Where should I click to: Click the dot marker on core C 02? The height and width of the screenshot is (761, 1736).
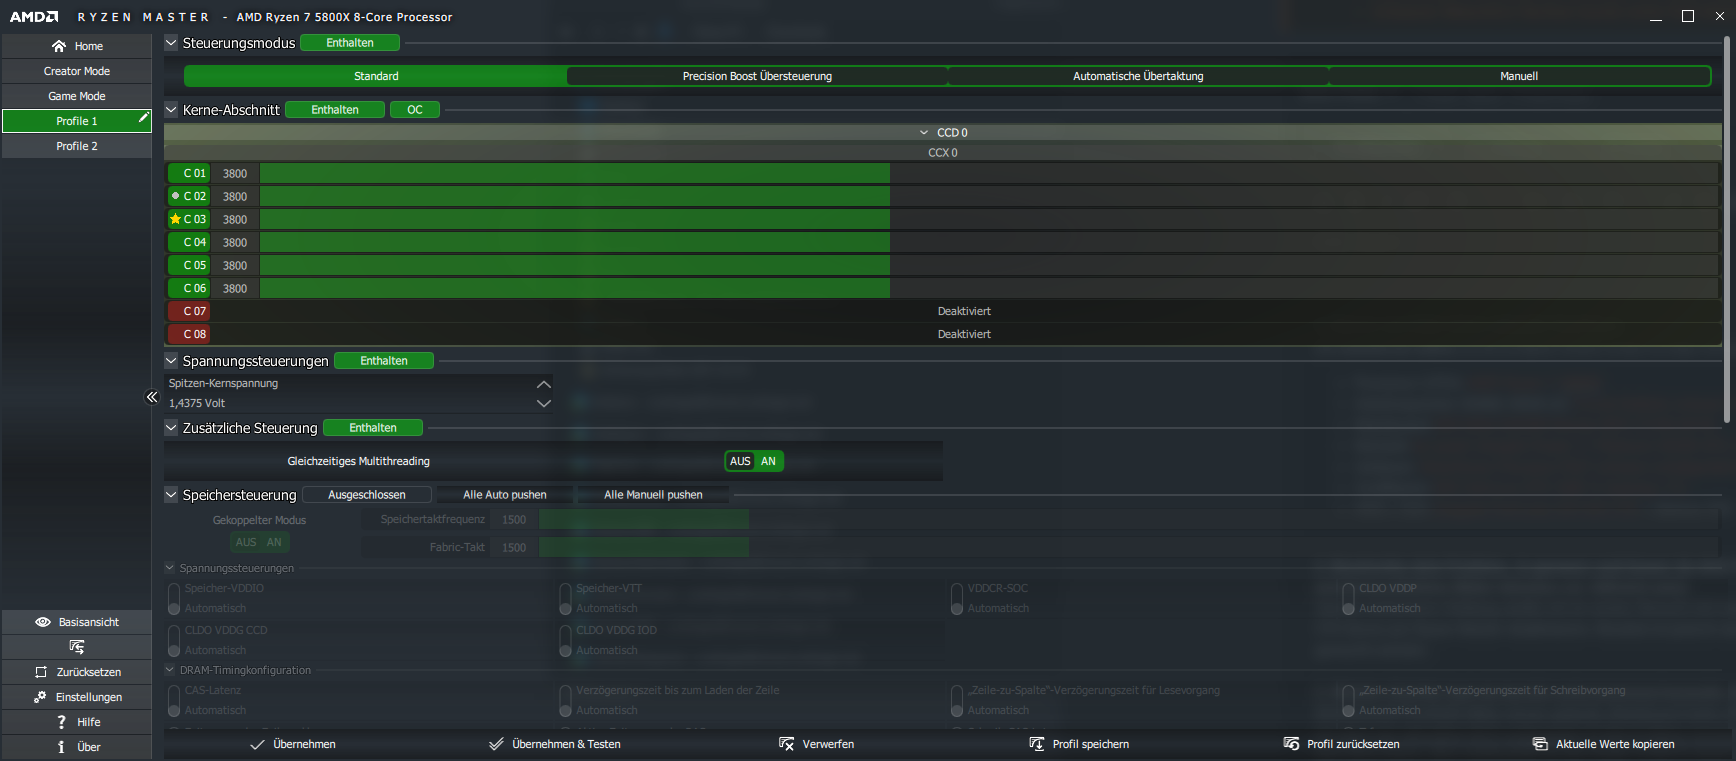tap(176, 196)
